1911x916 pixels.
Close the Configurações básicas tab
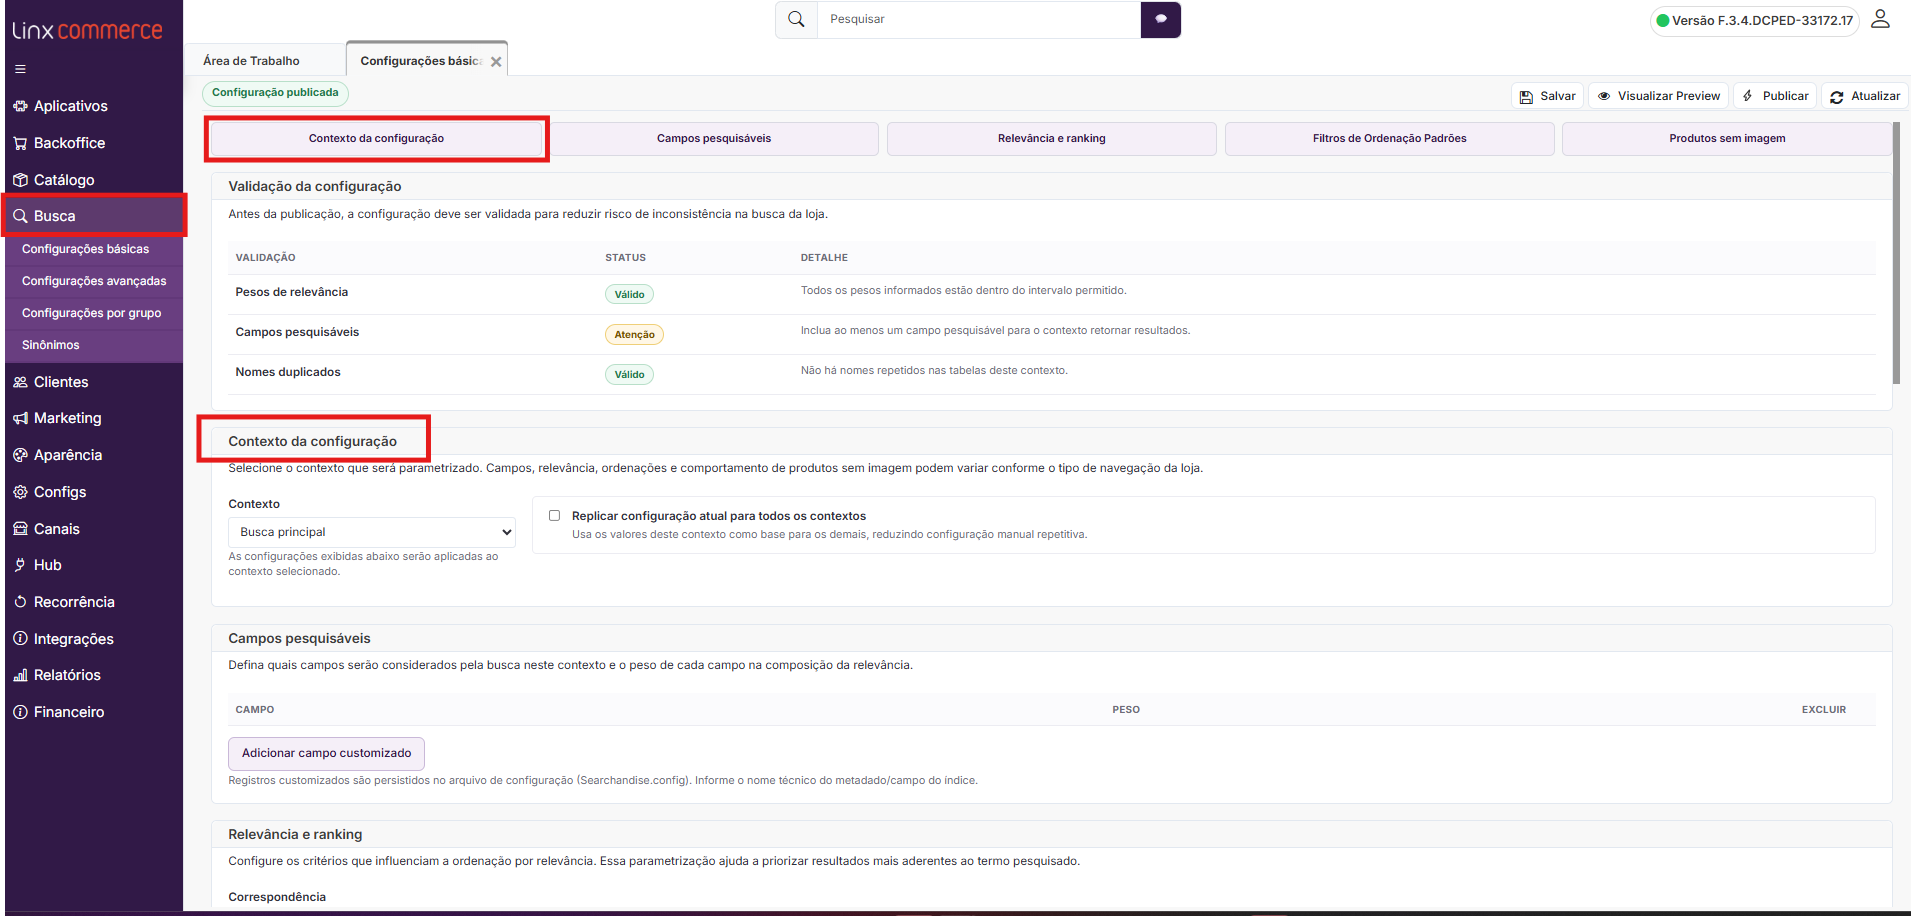click(x=496, y=62)
